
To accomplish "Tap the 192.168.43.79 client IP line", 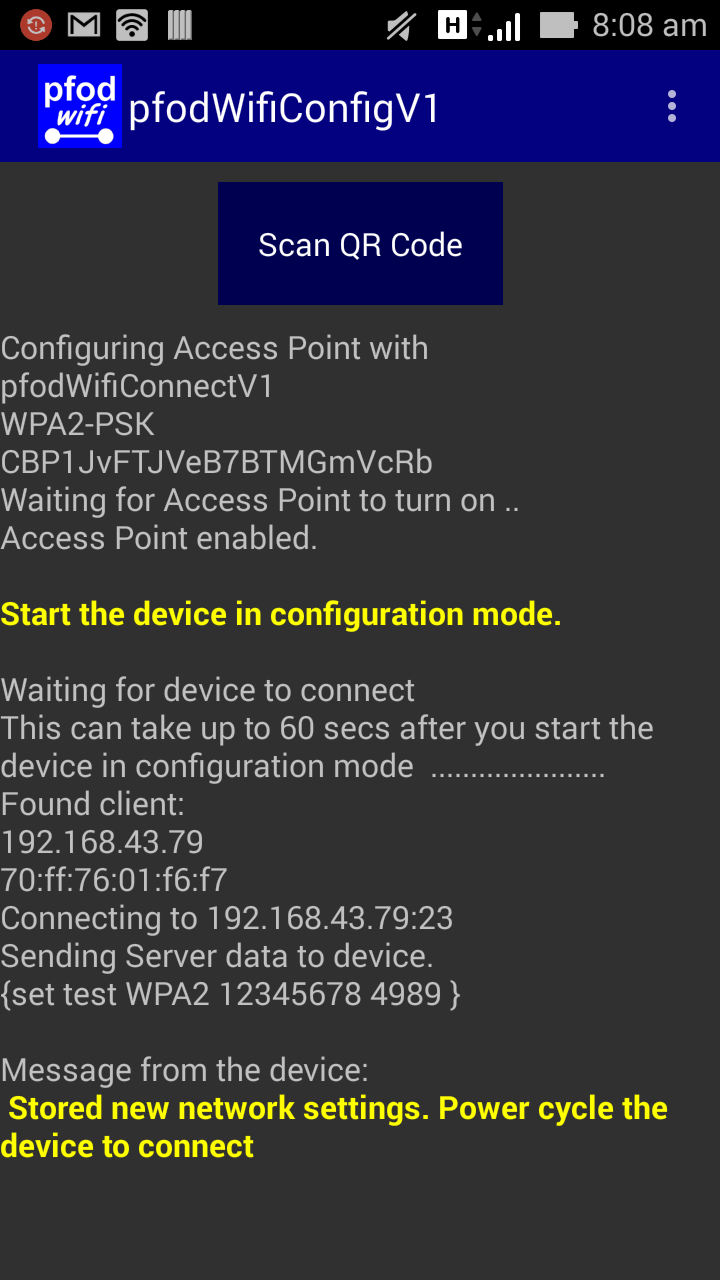I will click(x=102, y=842).
